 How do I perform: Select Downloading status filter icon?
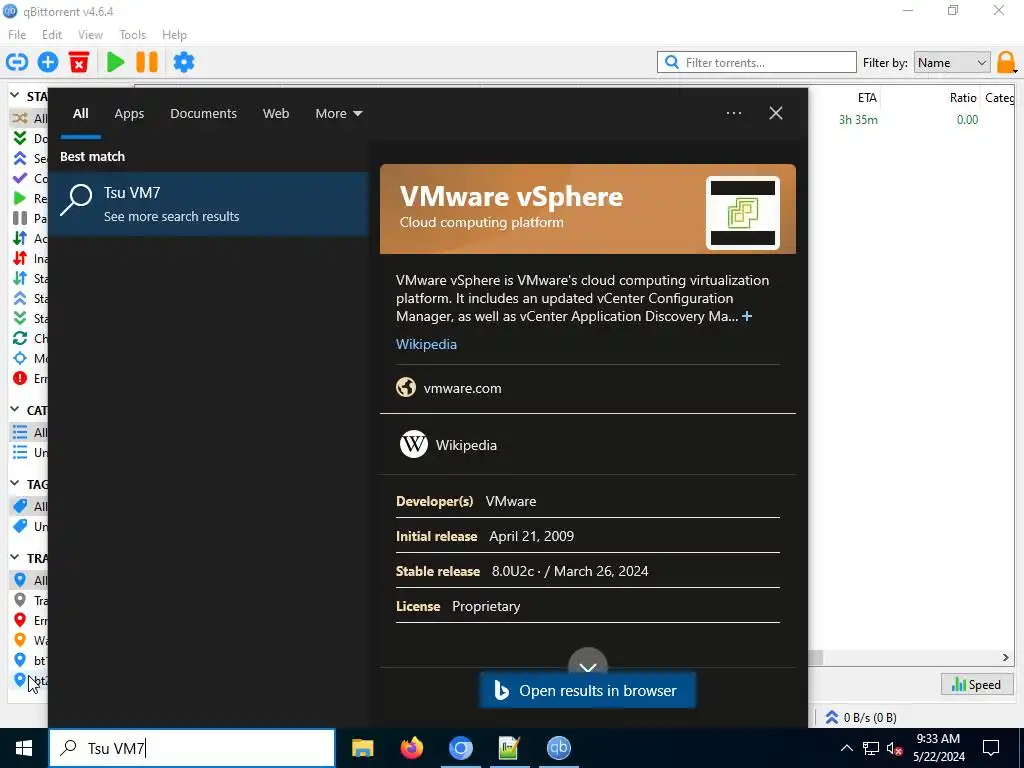pyautogui.click(x=20, y=138)
